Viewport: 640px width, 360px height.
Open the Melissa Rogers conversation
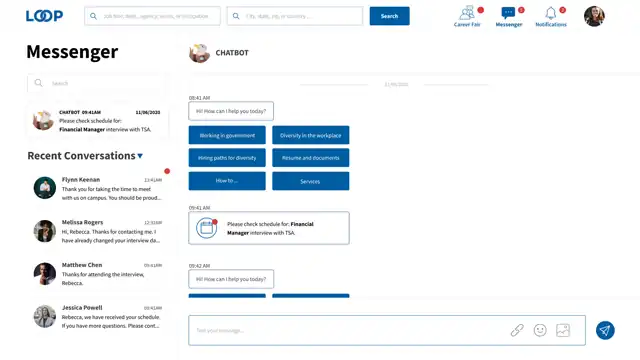98,231
